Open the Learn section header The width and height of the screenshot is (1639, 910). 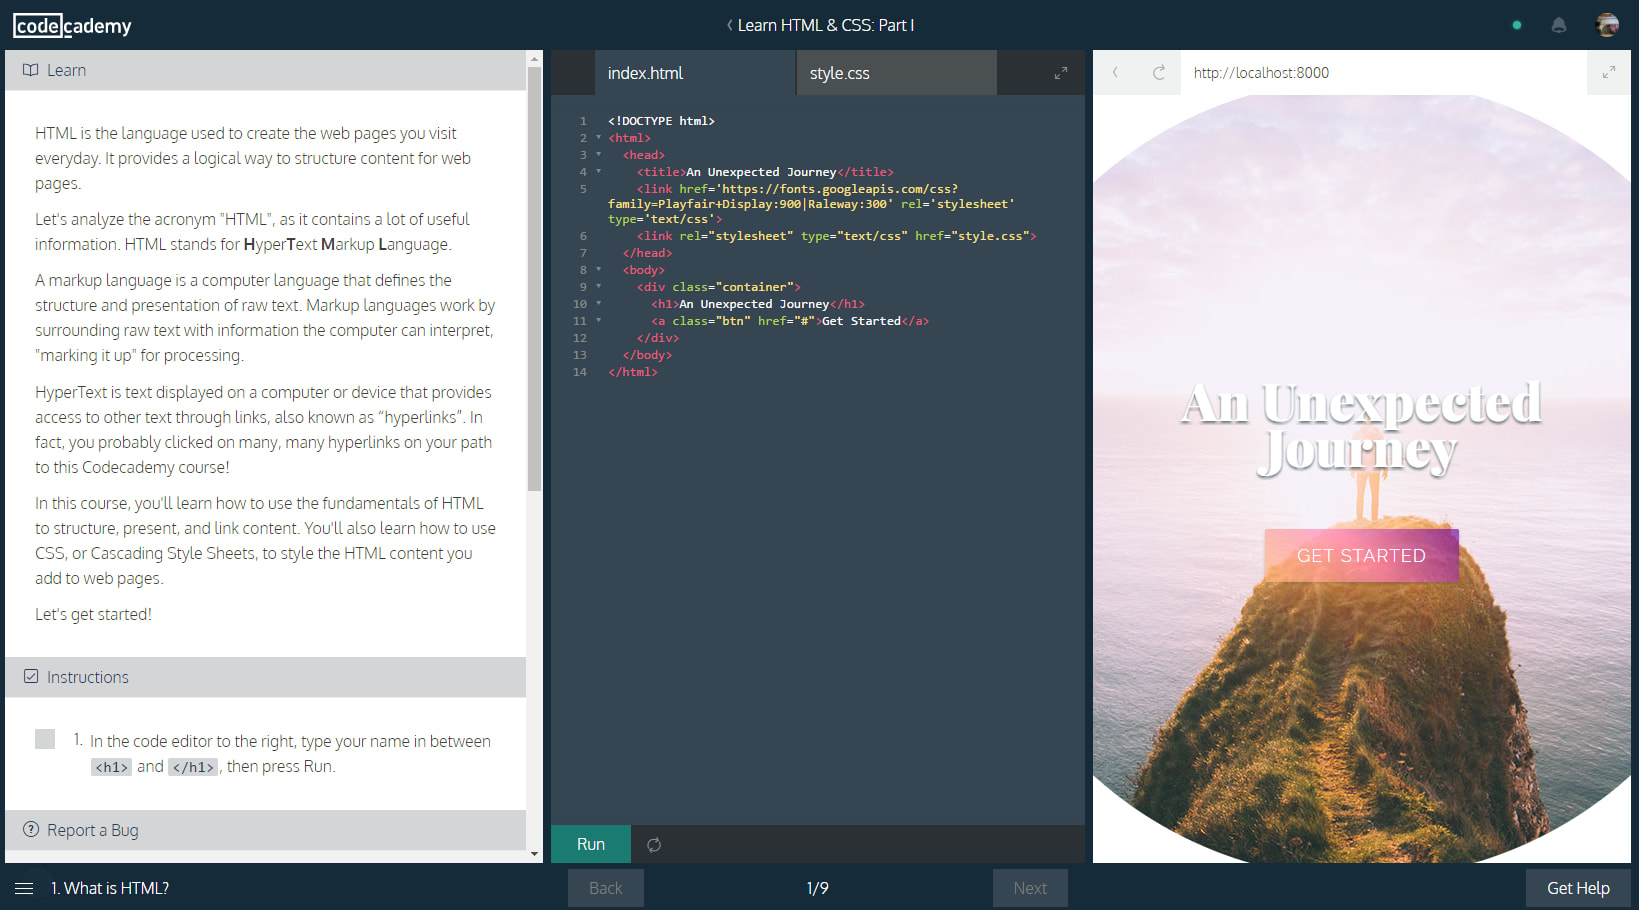265,70
